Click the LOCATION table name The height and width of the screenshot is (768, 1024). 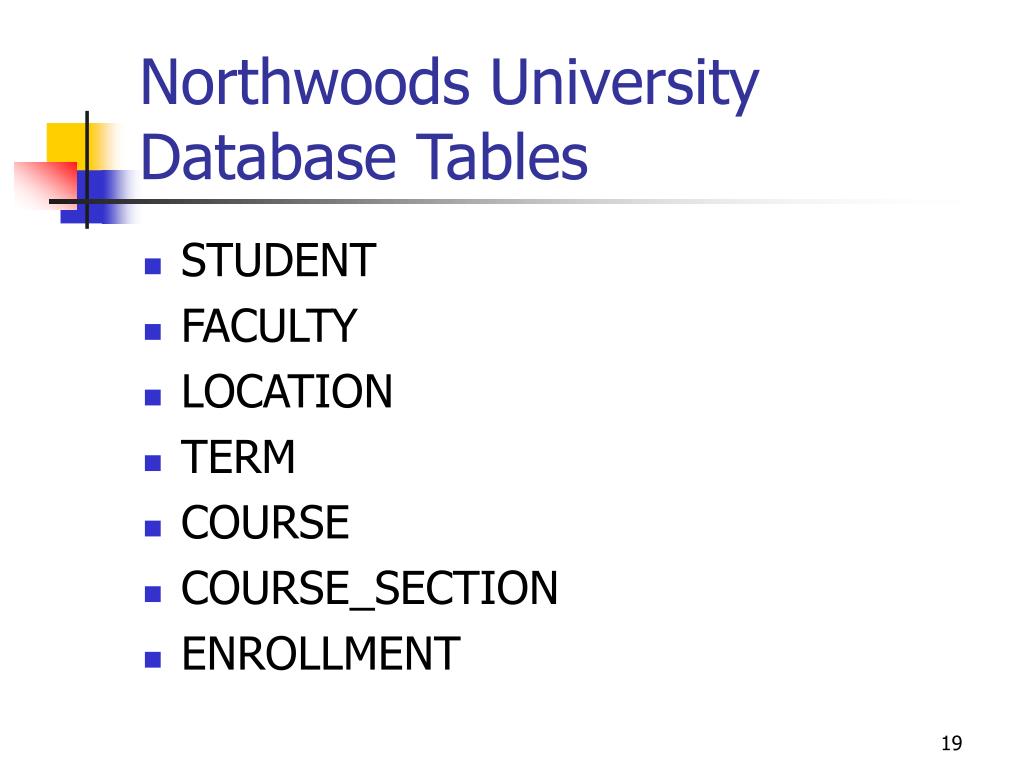point(287,391)
